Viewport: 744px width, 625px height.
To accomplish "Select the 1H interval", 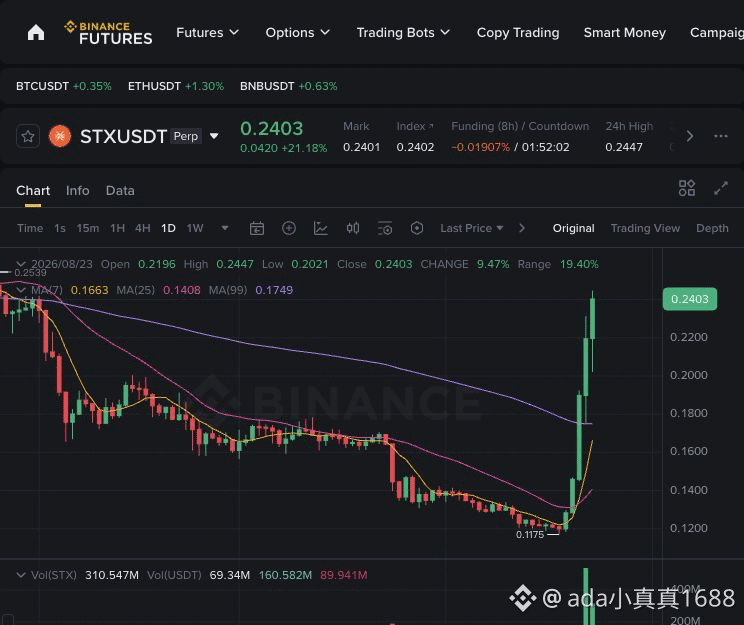I will [x=117, y=228].
